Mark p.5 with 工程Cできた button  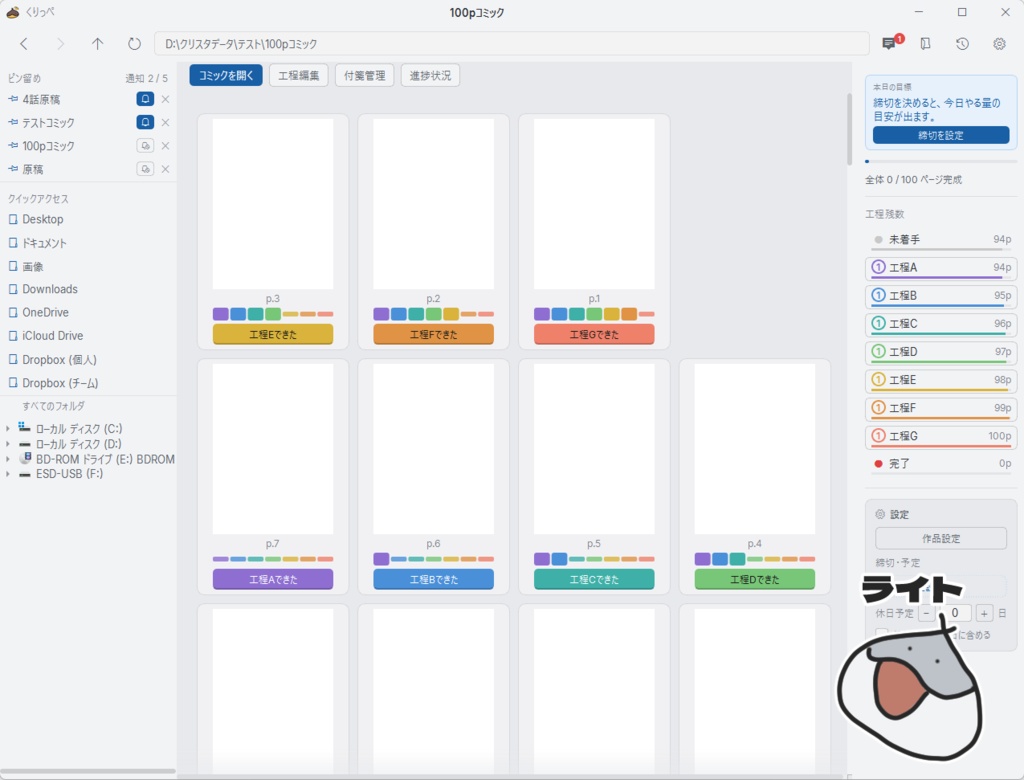[x=594, y=579]
